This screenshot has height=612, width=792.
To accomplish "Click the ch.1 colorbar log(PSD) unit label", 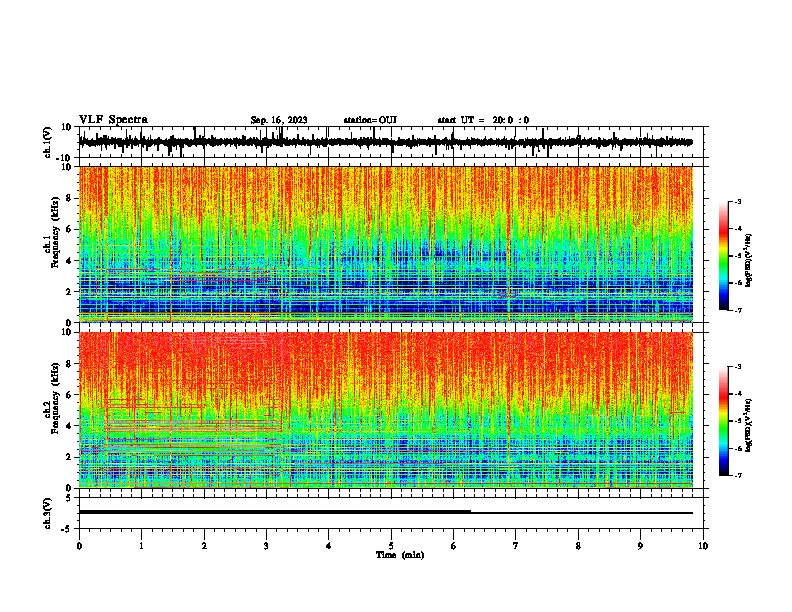I will tap(749, 260).
